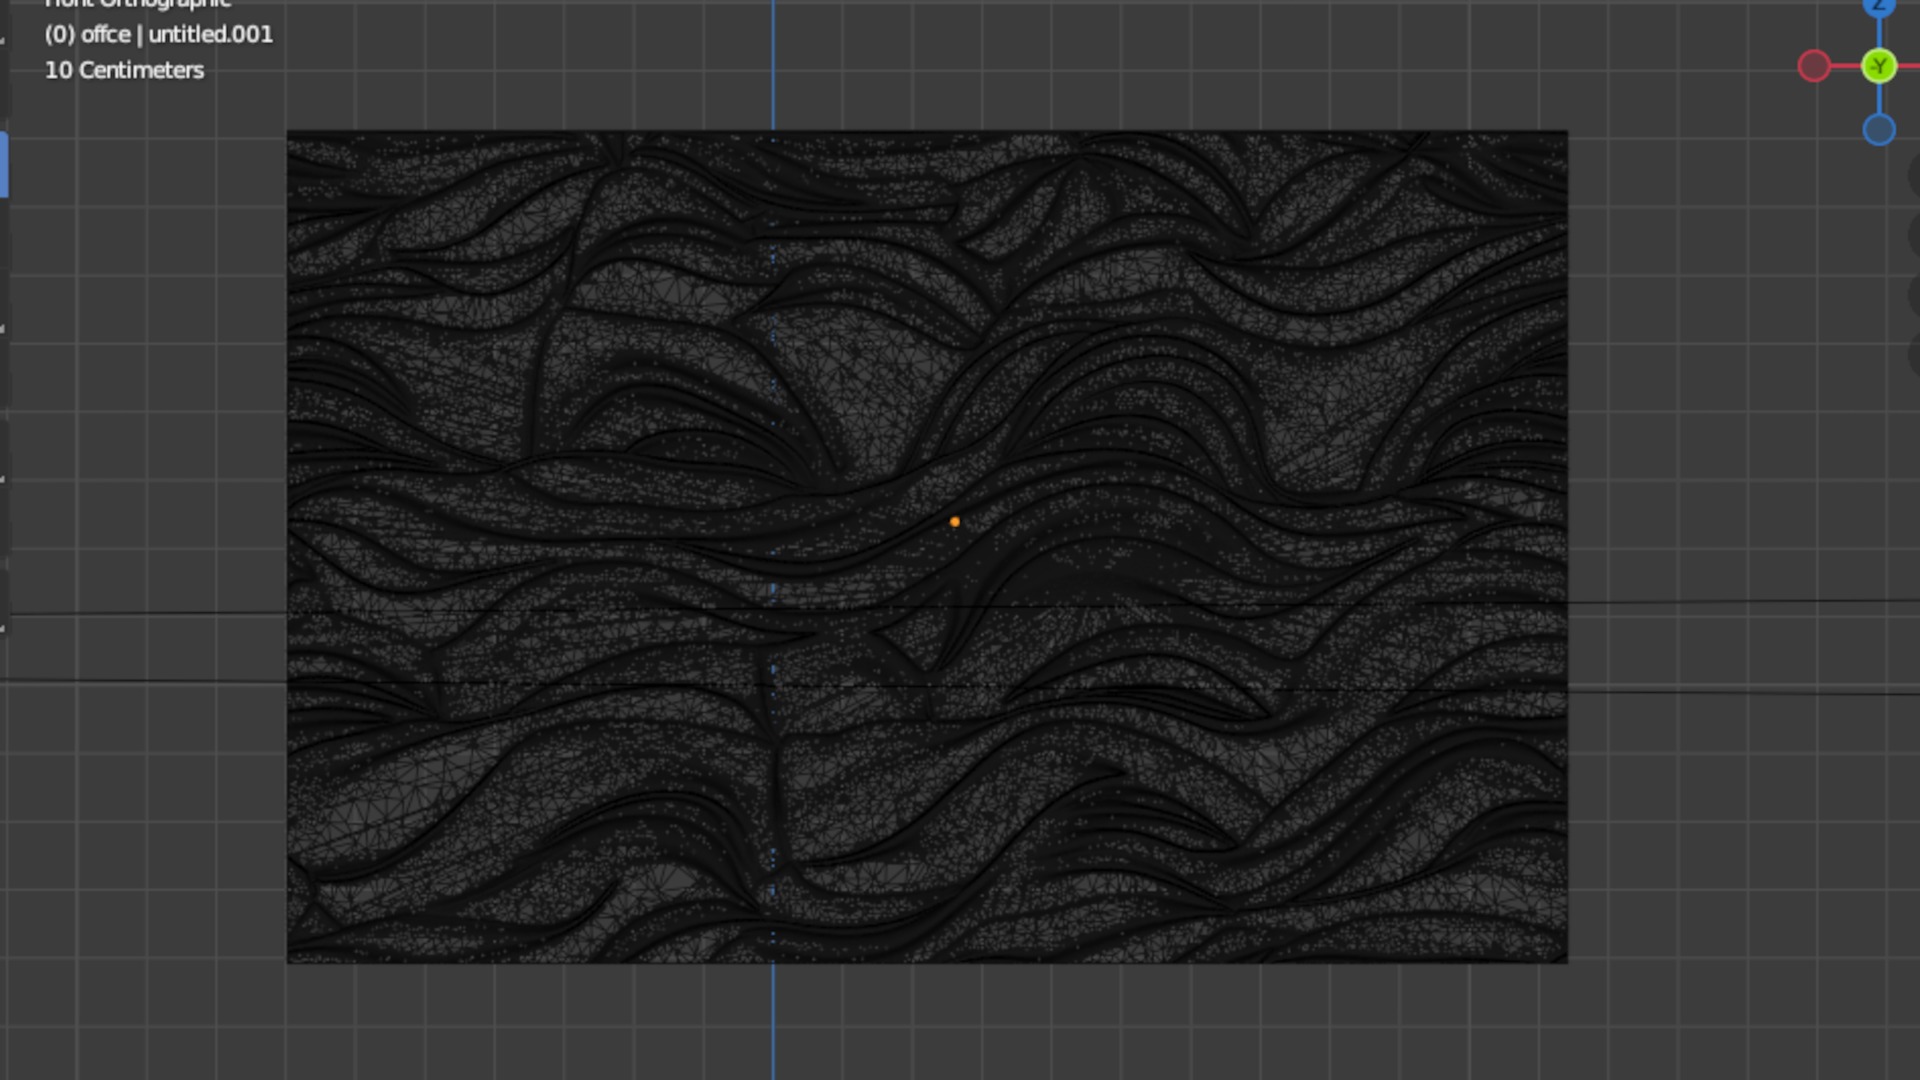Click the Z axis circle atop the gizmo

(1879, 7)
